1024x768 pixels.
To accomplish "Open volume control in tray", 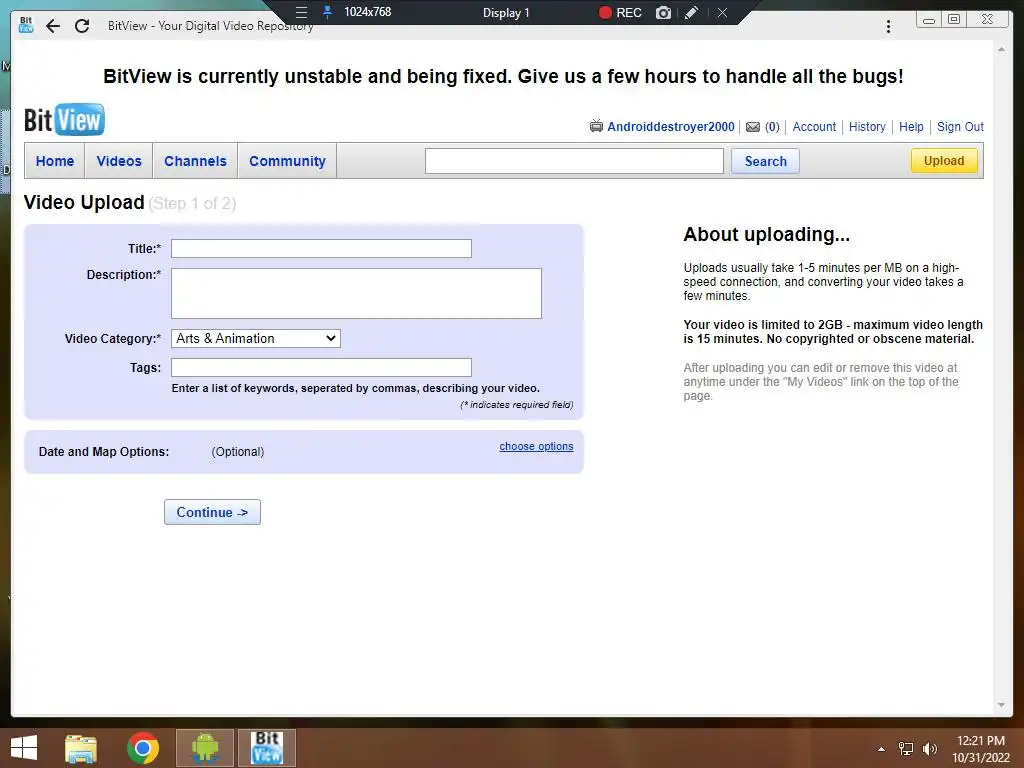I will 929,749.
